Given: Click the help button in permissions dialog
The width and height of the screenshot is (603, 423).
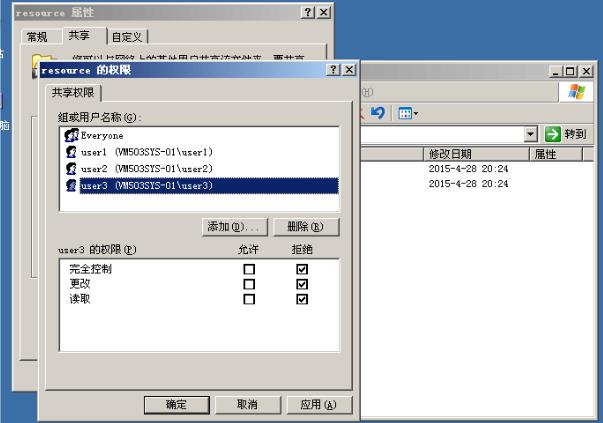Looking at the screenshot, I should tap(333, 70).
